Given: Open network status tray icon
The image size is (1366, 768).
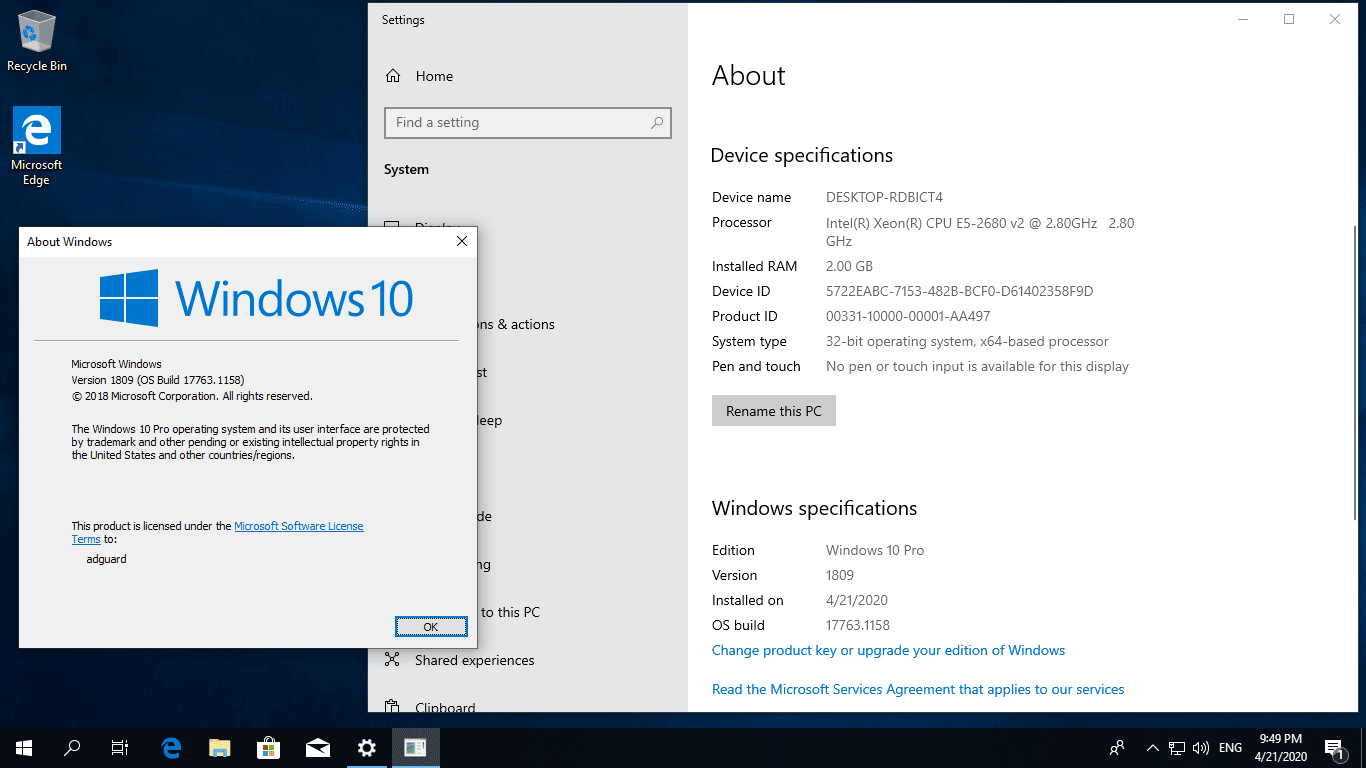Looking at the screenshot, I should coord(1177,748).
